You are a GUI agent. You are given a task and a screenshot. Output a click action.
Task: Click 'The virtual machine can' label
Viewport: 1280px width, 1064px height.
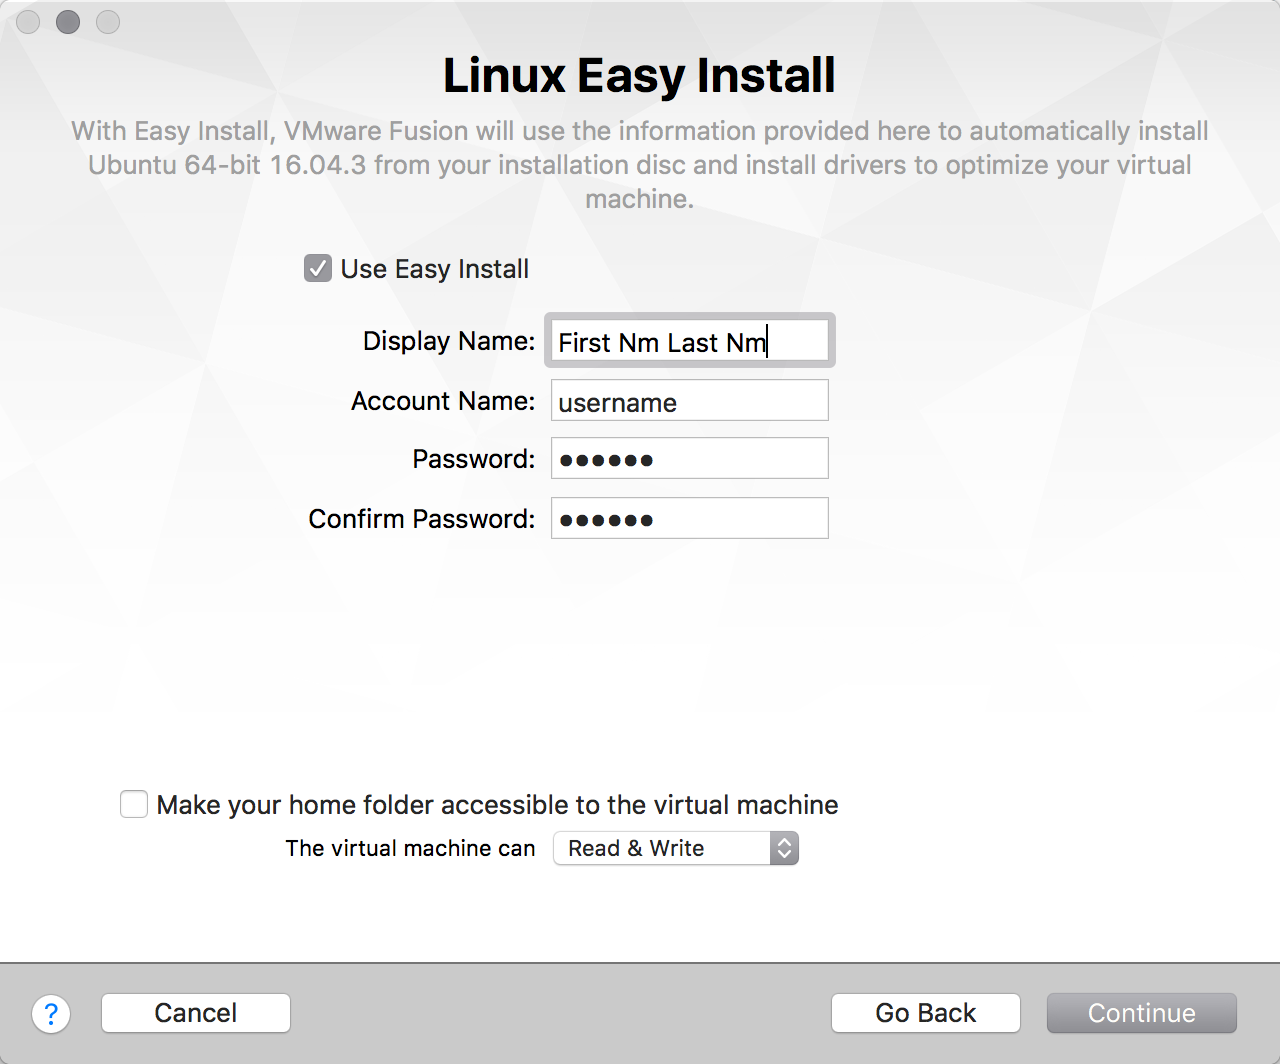coord(410,848)
